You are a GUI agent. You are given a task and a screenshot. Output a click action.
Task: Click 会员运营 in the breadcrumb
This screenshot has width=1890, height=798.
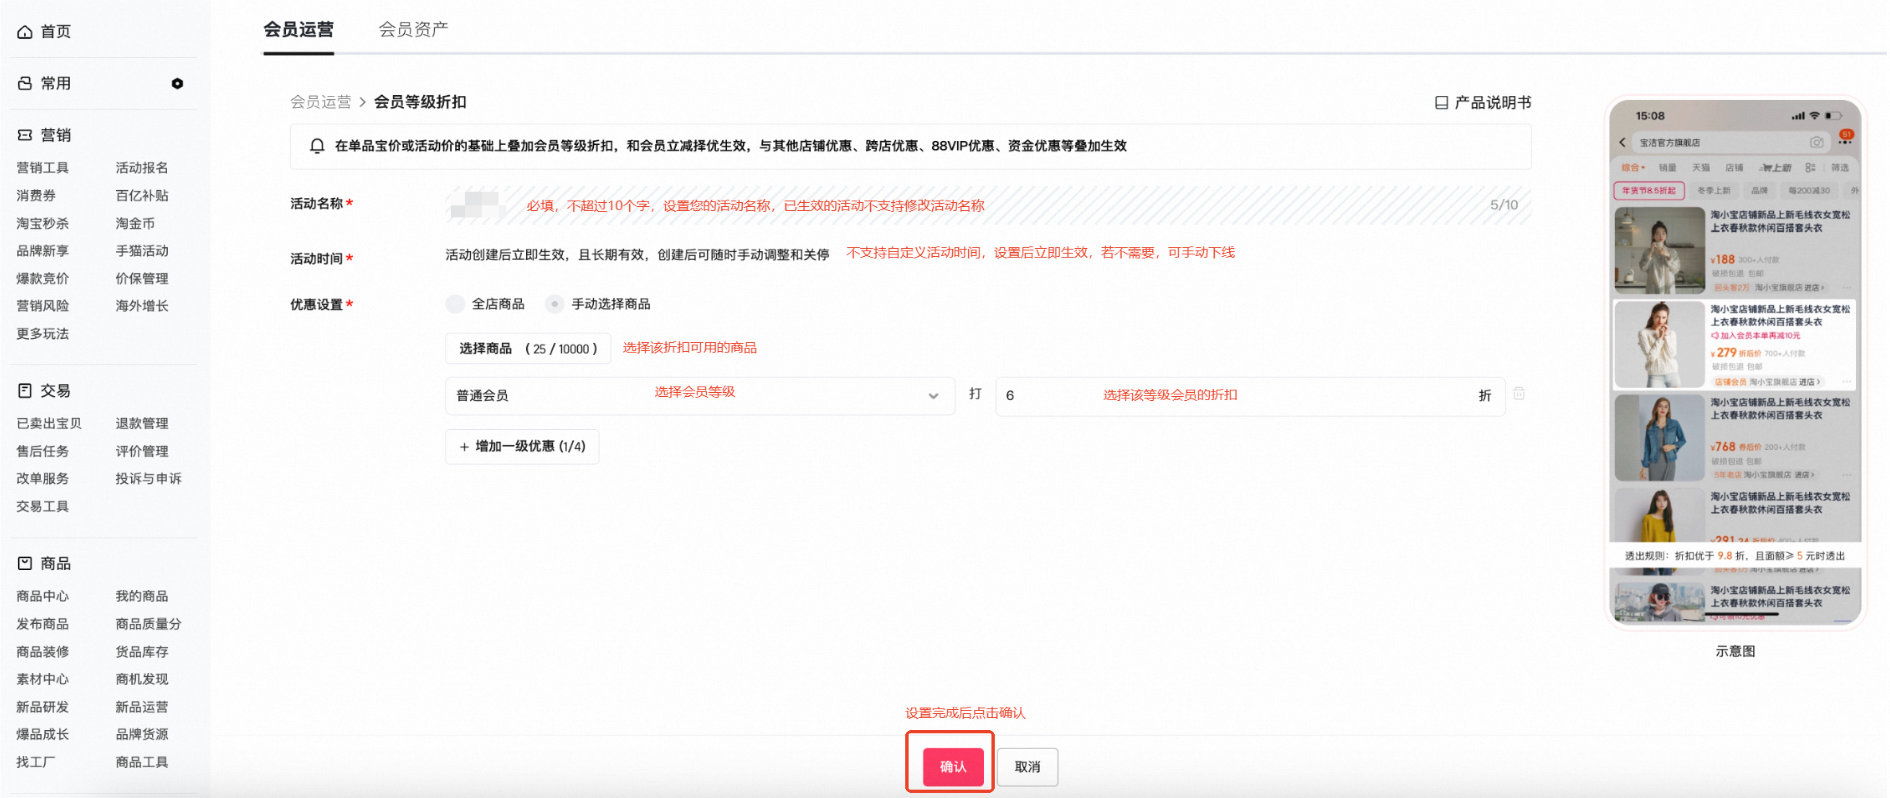pyautogui.click(x=321, y=102)
